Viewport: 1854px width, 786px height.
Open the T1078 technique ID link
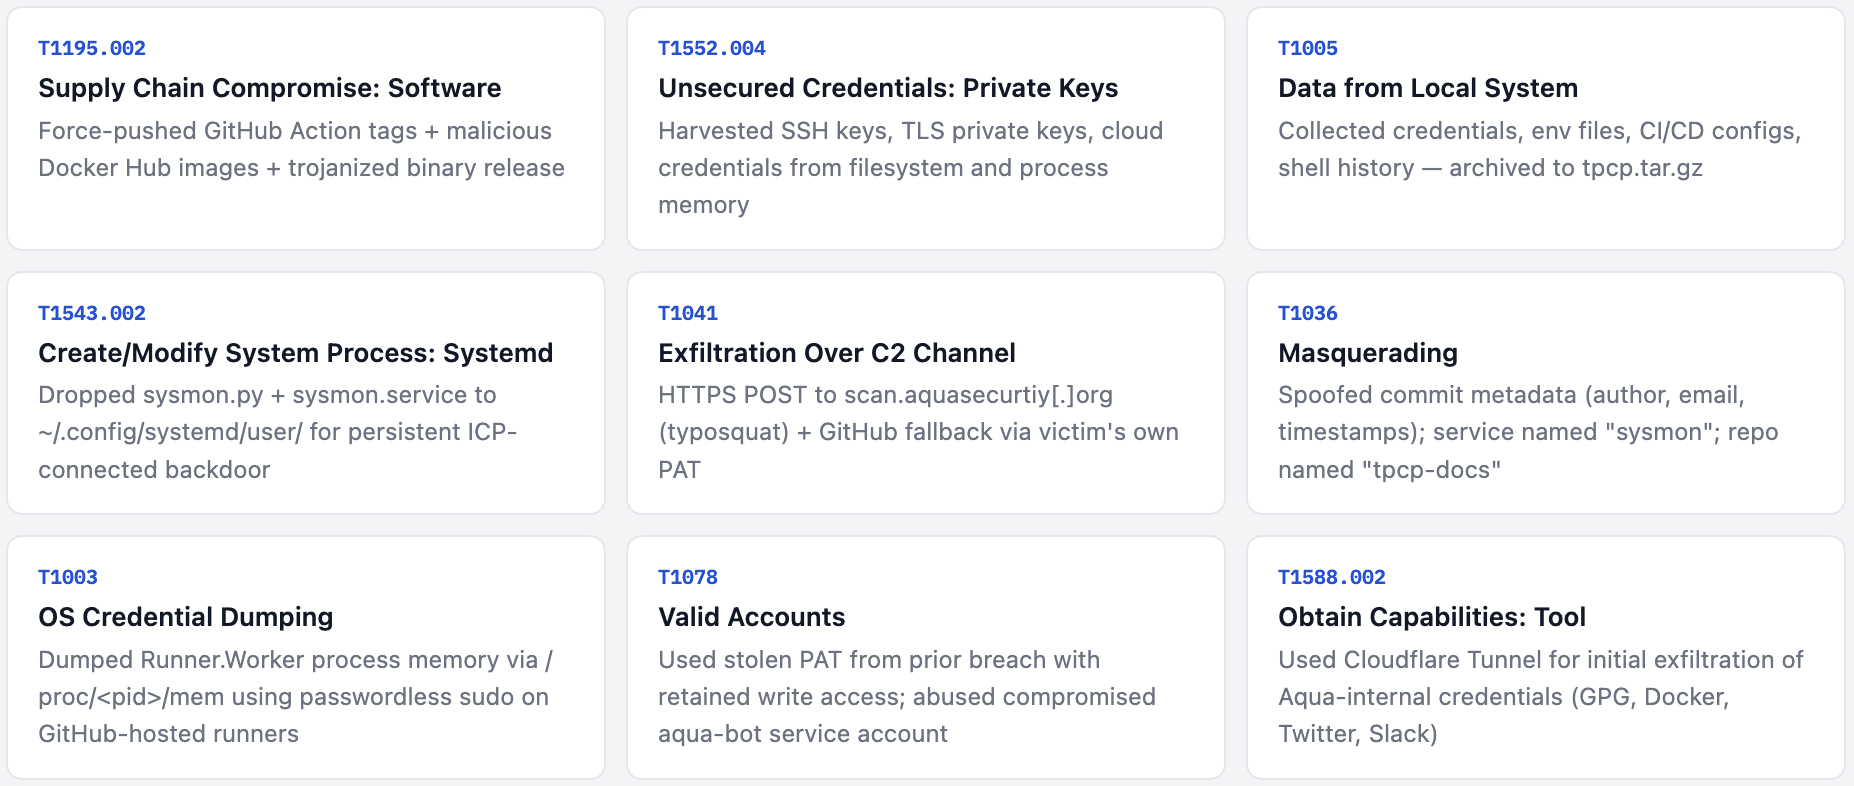688,577
